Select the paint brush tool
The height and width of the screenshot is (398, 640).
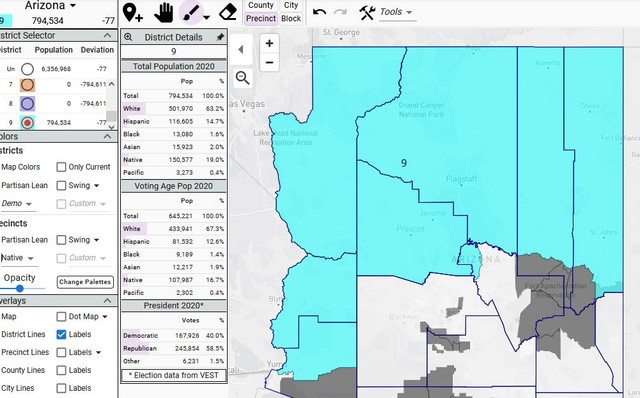(191, 12)
